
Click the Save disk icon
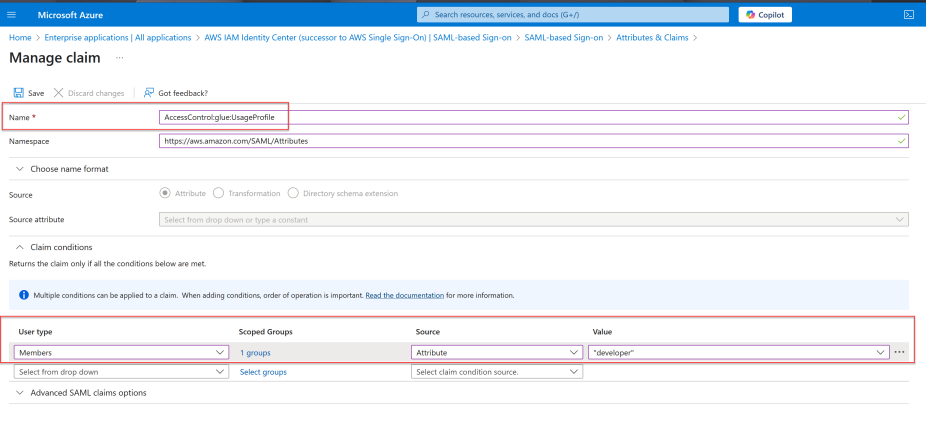18,93
